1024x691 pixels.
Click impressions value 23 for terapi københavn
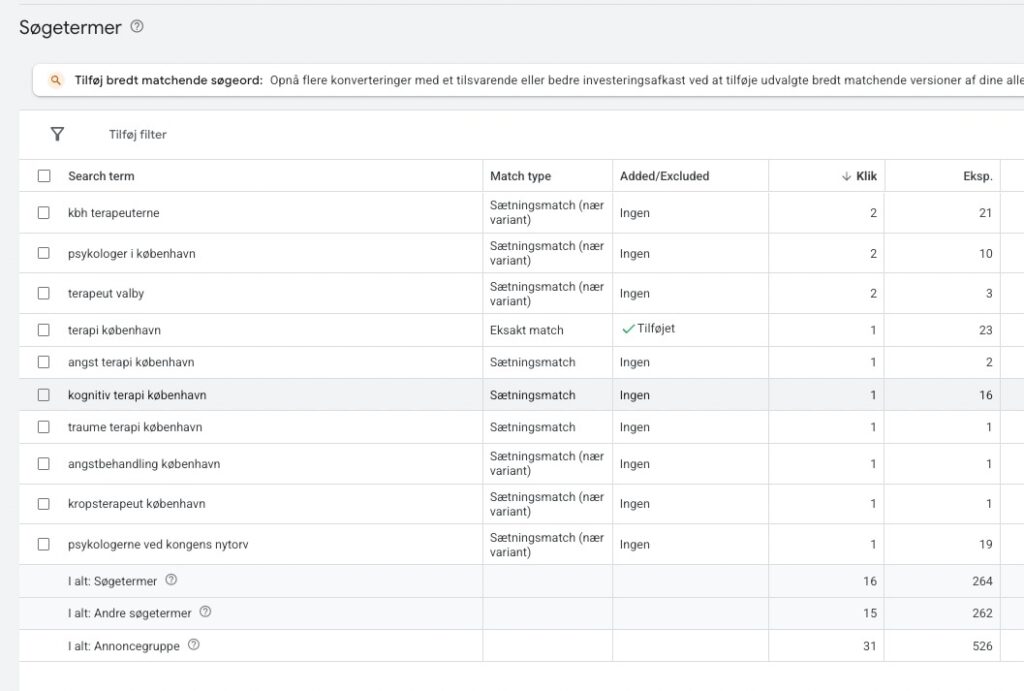pos(985,330)
